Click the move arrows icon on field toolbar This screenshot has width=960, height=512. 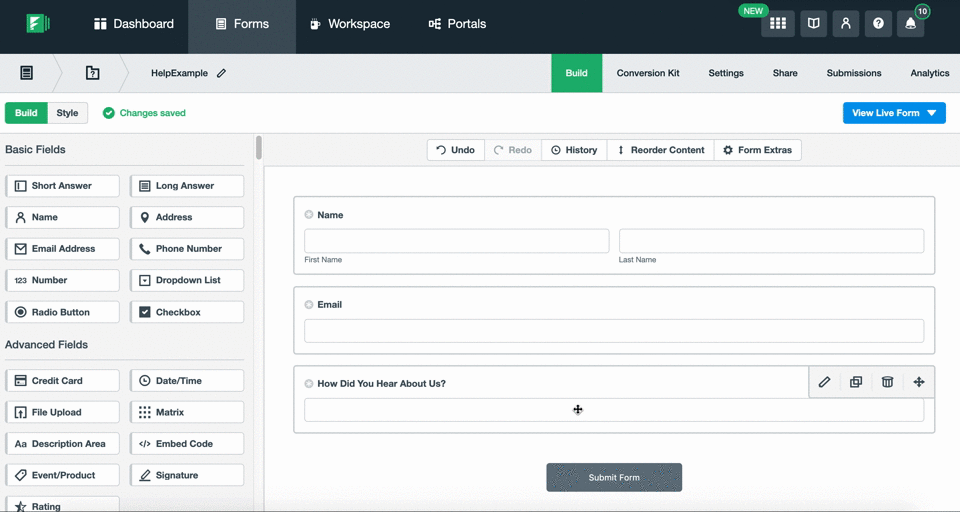pos(918,382)
